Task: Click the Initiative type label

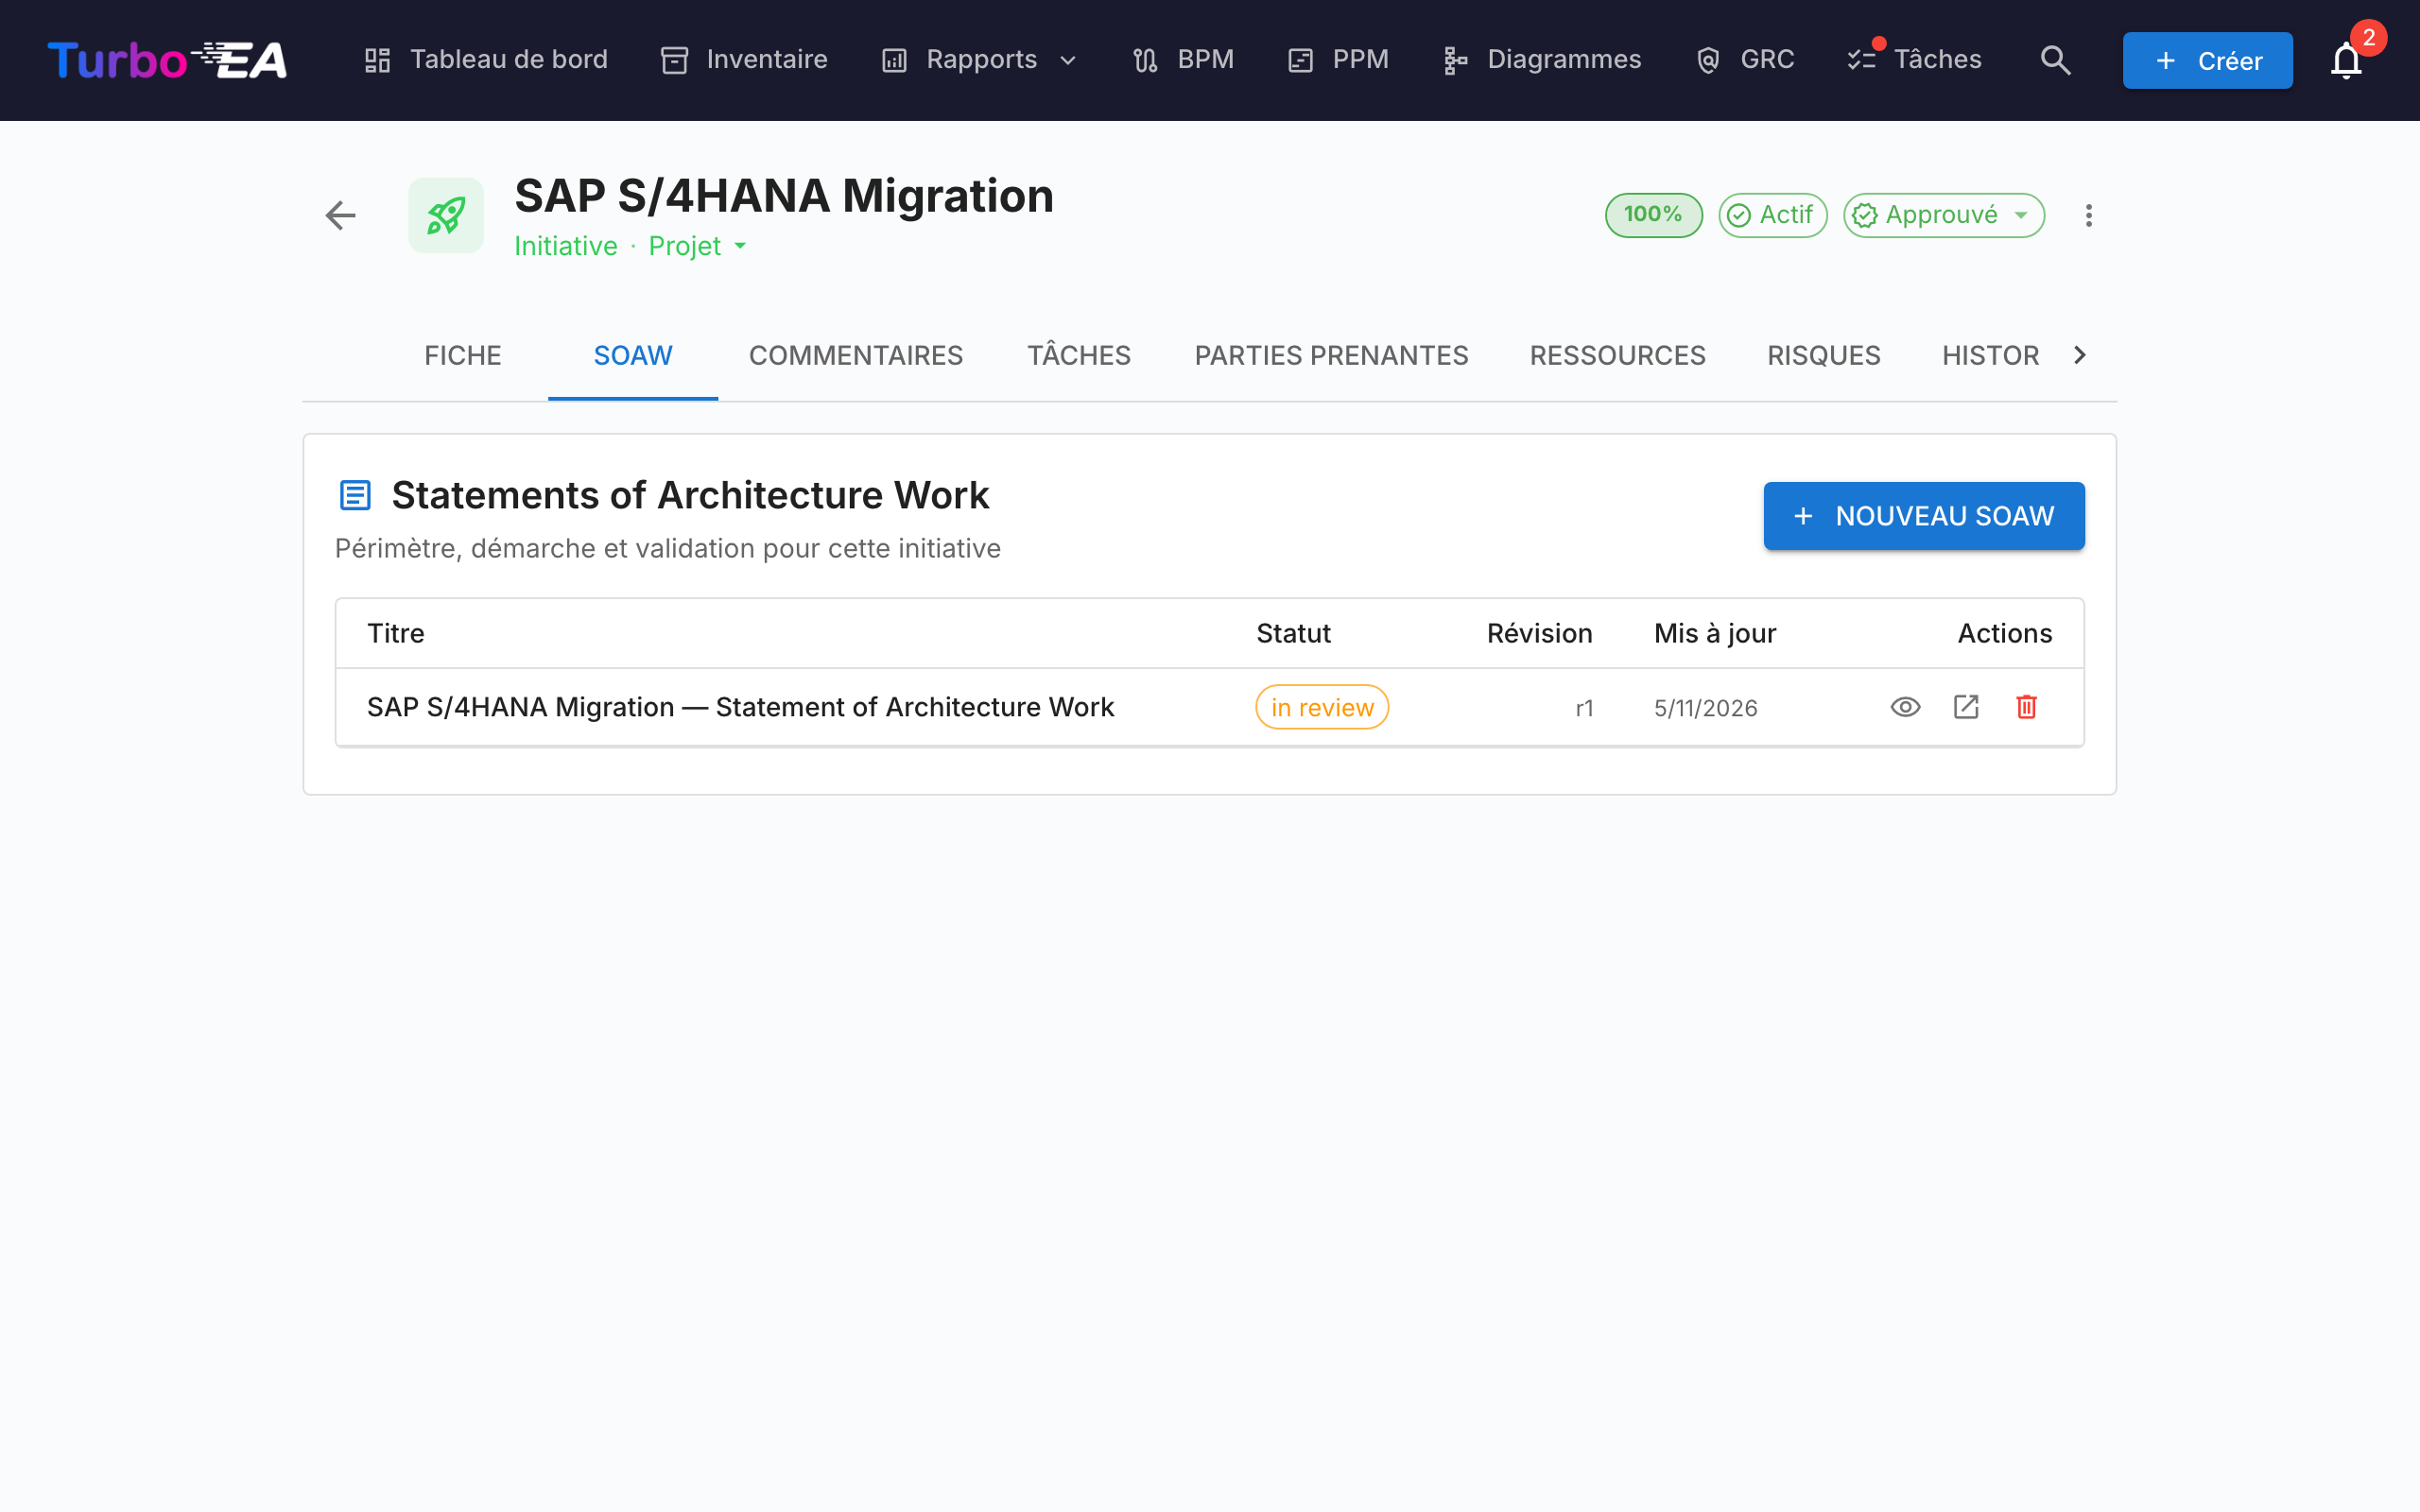Action: tap(566, 246)
